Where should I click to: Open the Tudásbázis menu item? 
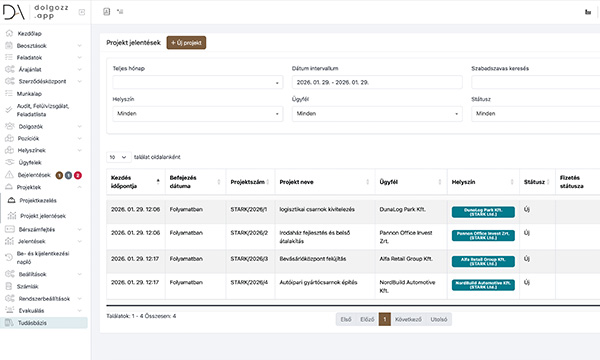(x=32, y=323)
